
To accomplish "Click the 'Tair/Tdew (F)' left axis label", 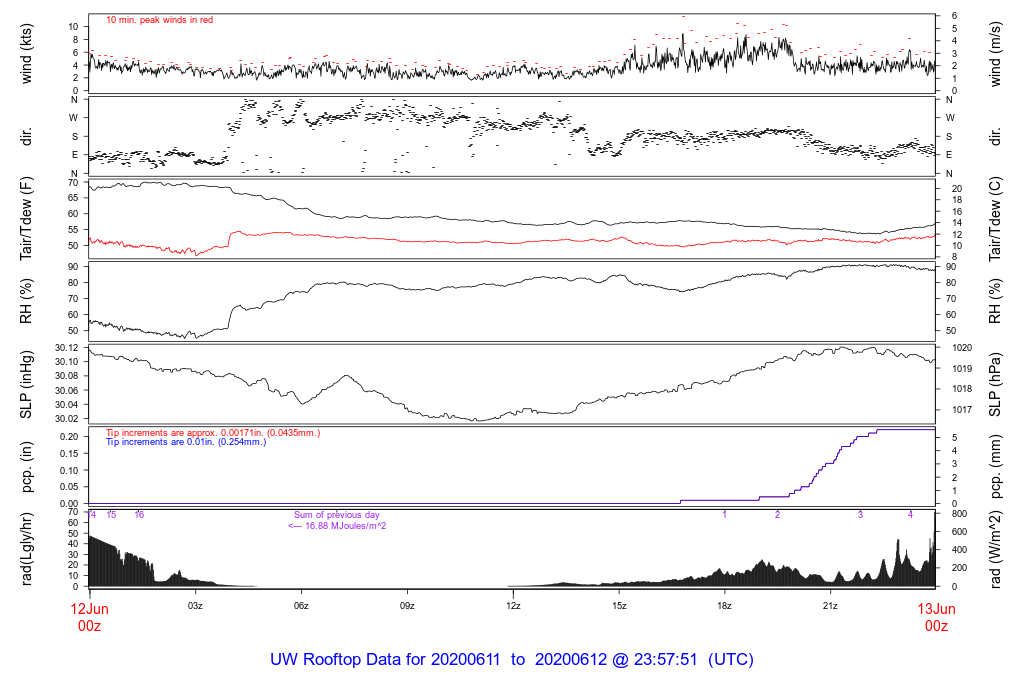I will coord(26,219).
